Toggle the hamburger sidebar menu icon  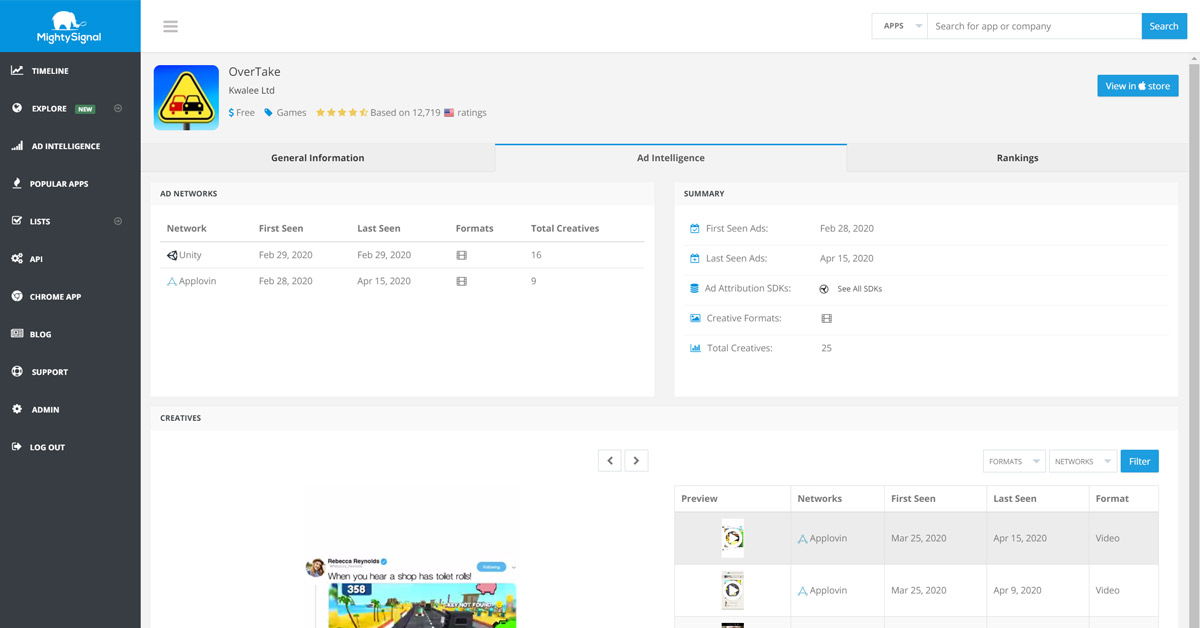(171, 26)
